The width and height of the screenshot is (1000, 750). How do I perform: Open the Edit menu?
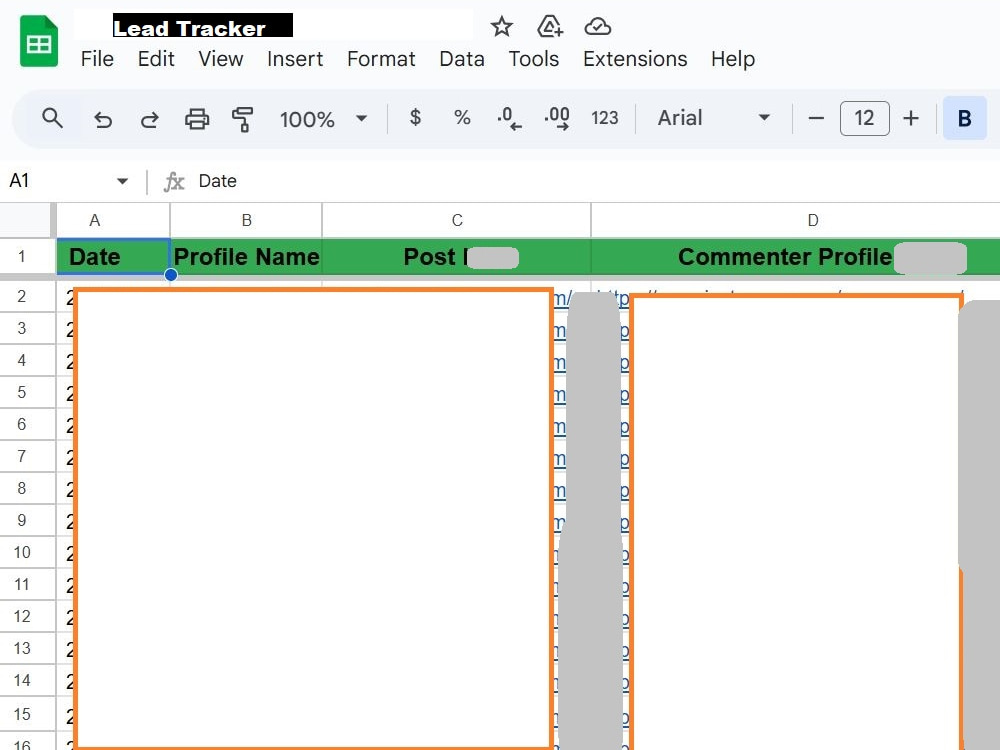[x=156, y=59]
